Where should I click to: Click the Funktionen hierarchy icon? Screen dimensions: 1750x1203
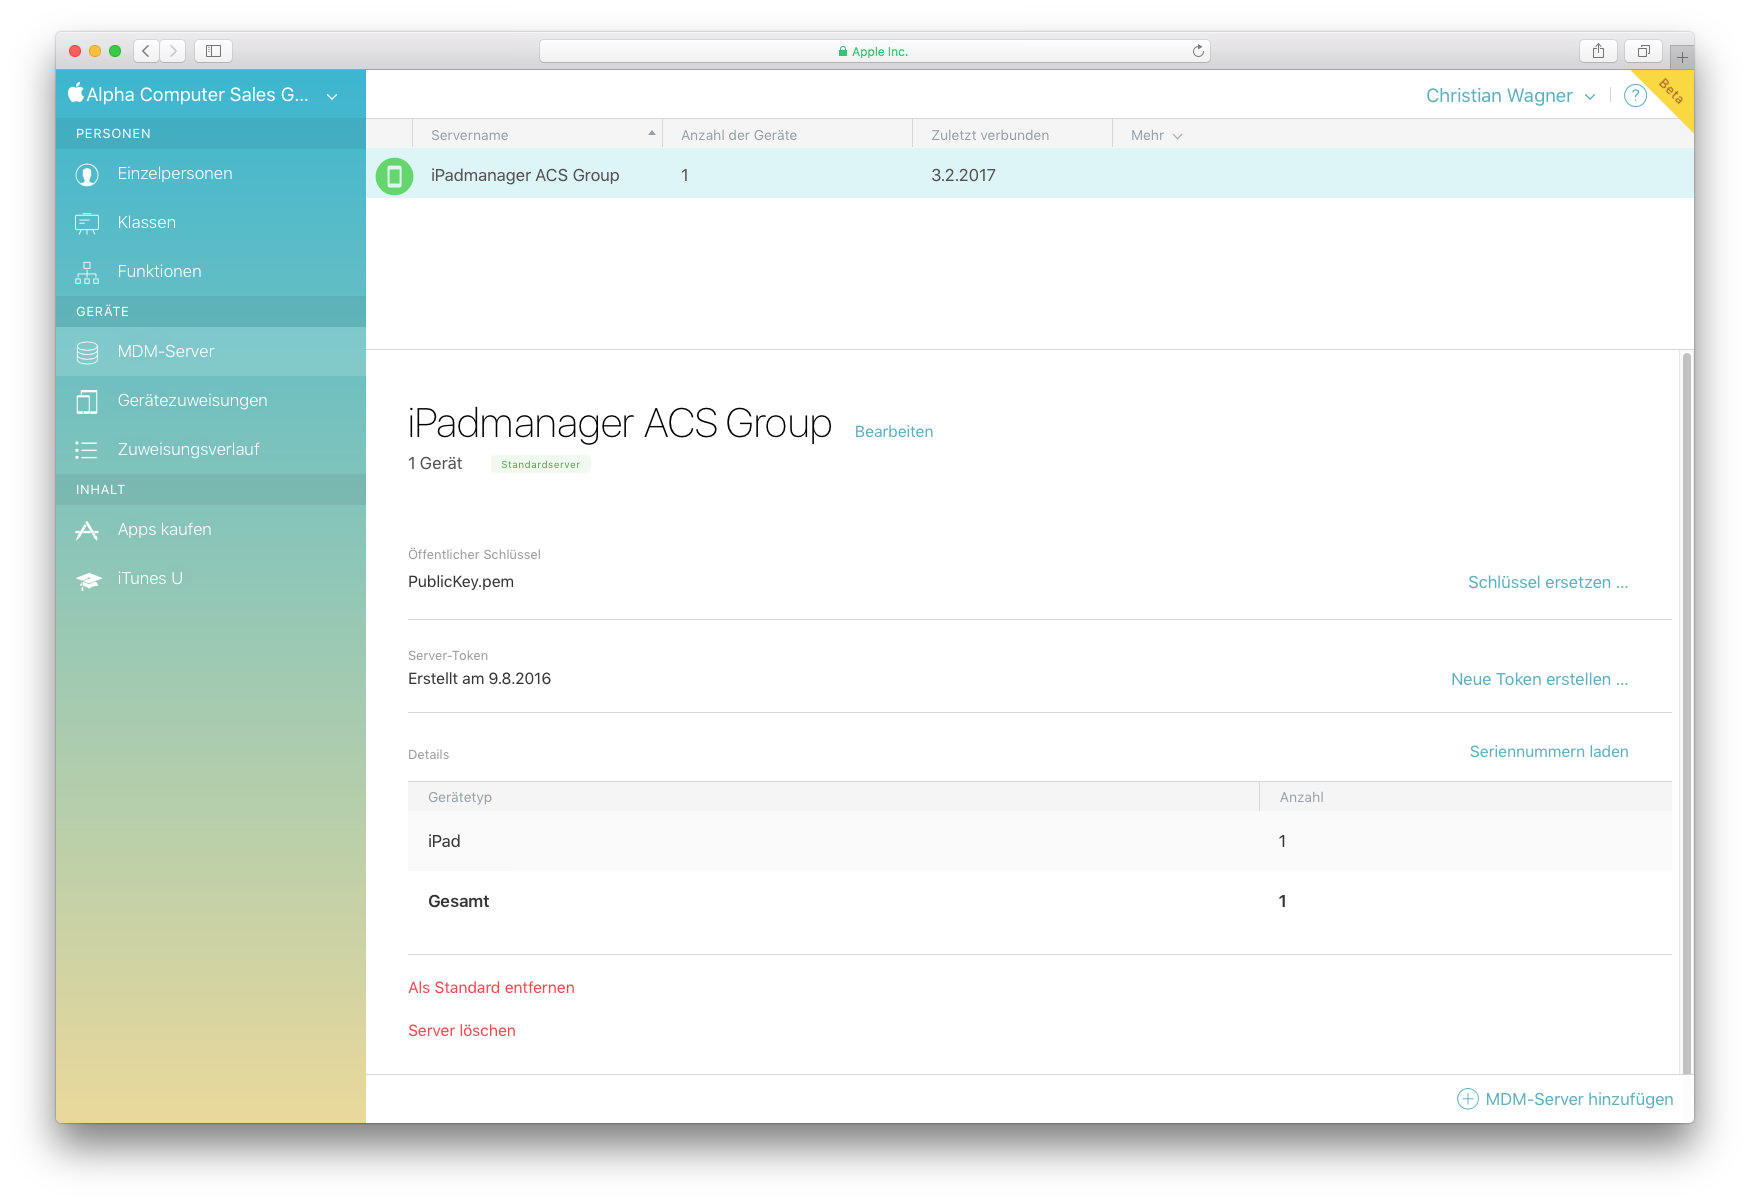pyautogui.click(x=87, y=272)
